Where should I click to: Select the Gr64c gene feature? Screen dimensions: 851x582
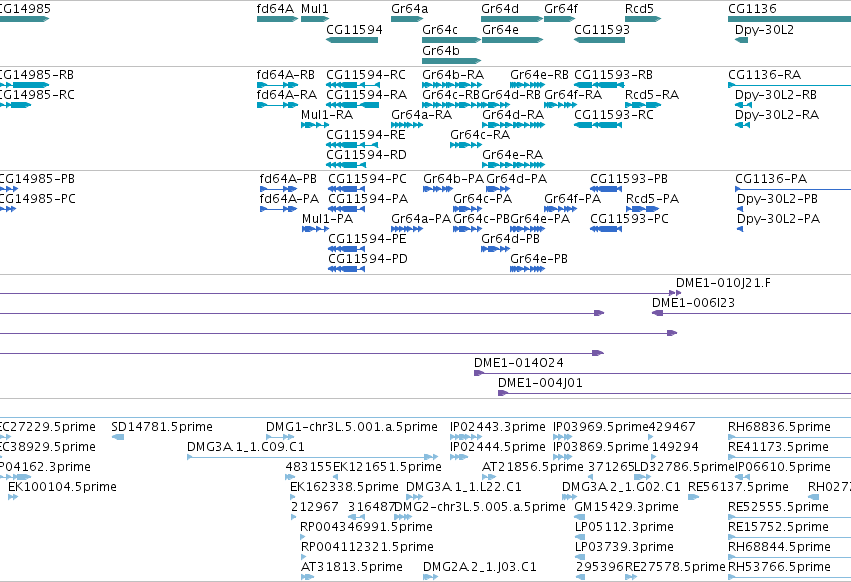[452, 40]
